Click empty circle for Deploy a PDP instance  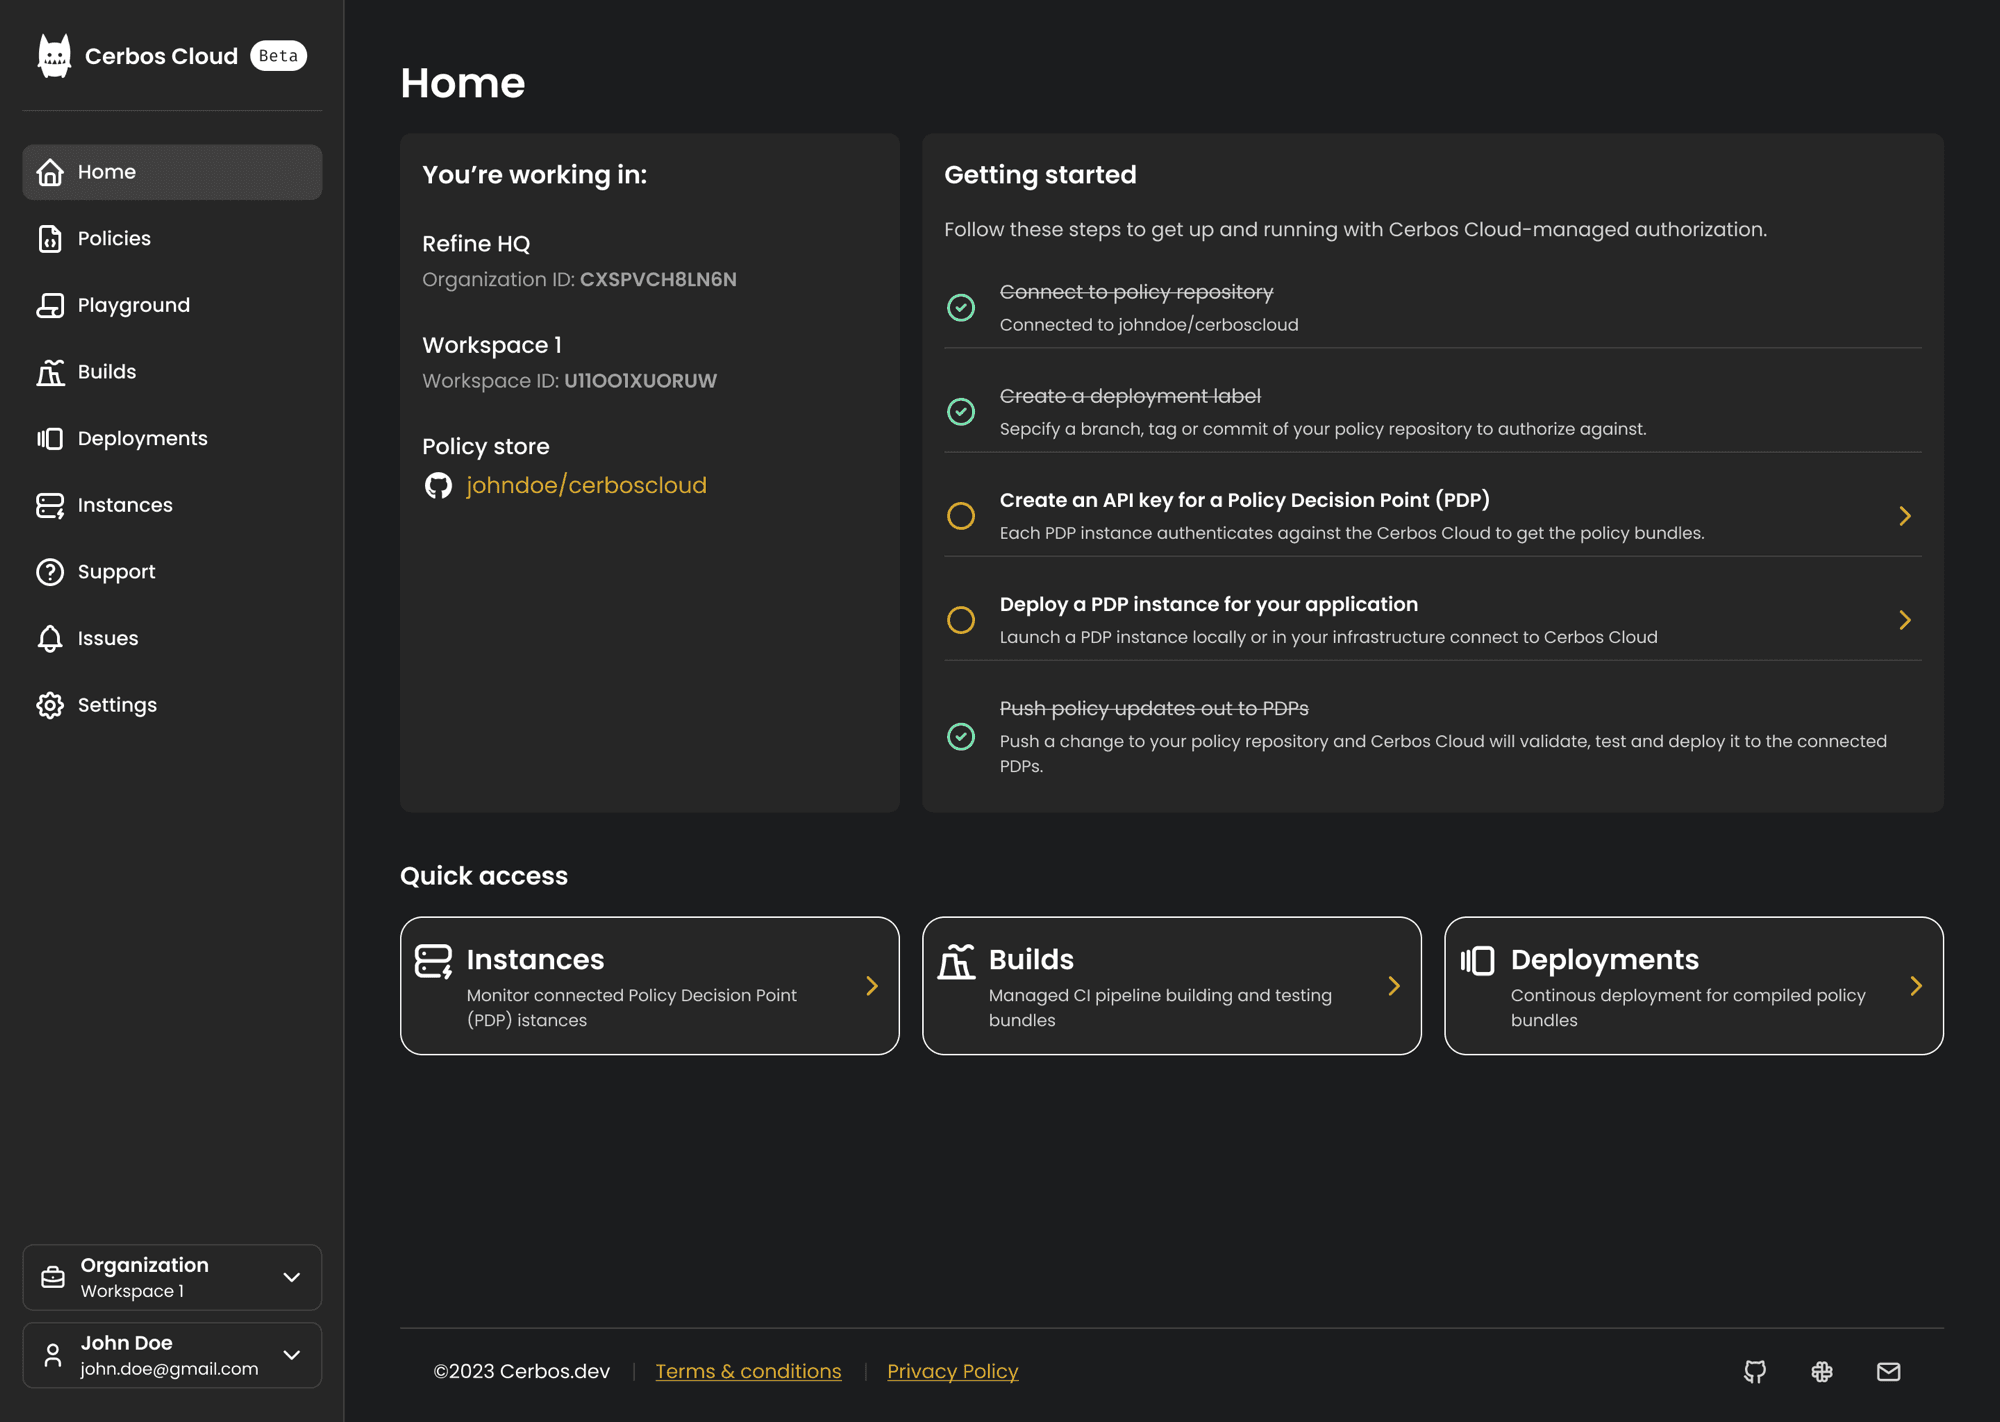[x=961, y=620]
